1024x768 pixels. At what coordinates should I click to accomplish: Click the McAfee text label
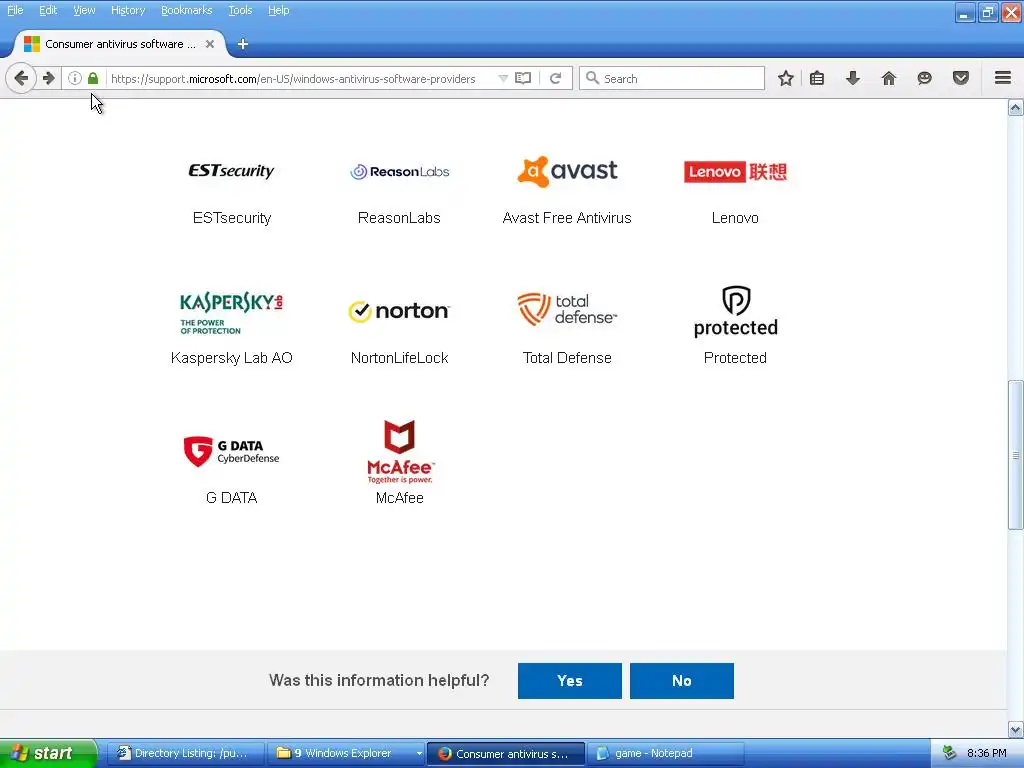coord(400,498)
